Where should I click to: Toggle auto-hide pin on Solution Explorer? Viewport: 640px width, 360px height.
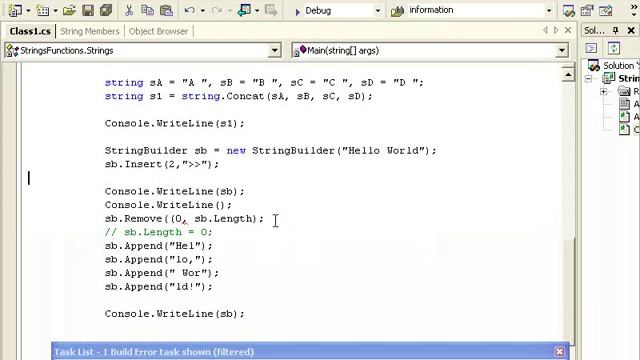click(616, 30)
